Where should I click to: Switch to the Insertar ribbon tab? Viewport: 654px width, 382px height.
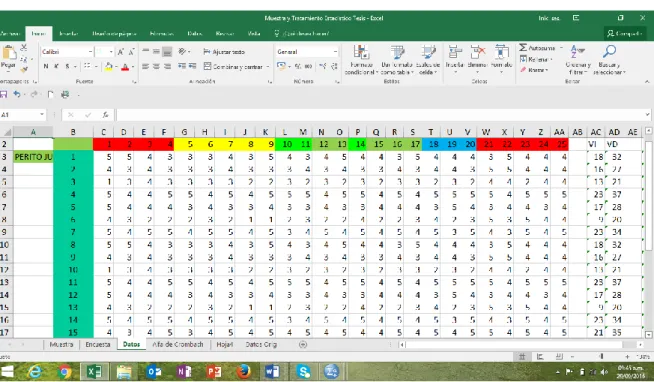coord(68,34)
